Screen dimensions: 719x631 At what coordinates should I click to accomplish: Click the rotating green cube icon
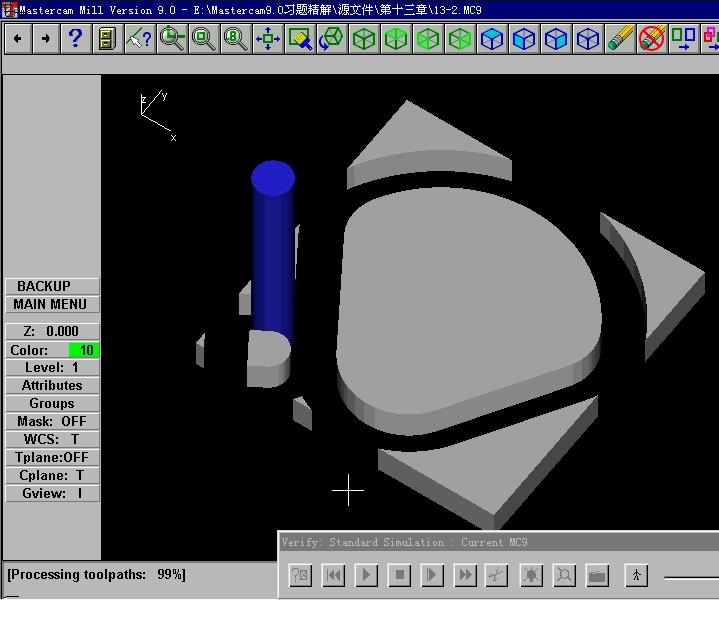(332, 39)
